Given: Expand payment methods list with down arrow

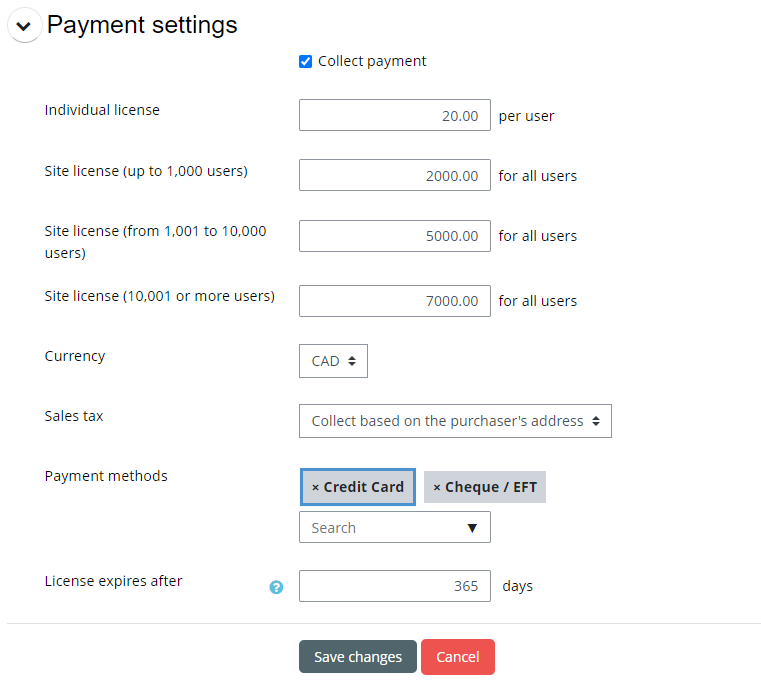Looking at the screenshot, I should pyautogui.click(x=472, y=528).
